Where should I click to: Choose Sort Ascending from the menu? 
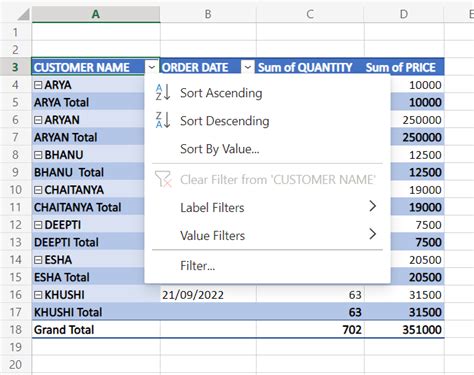(267, 93)
